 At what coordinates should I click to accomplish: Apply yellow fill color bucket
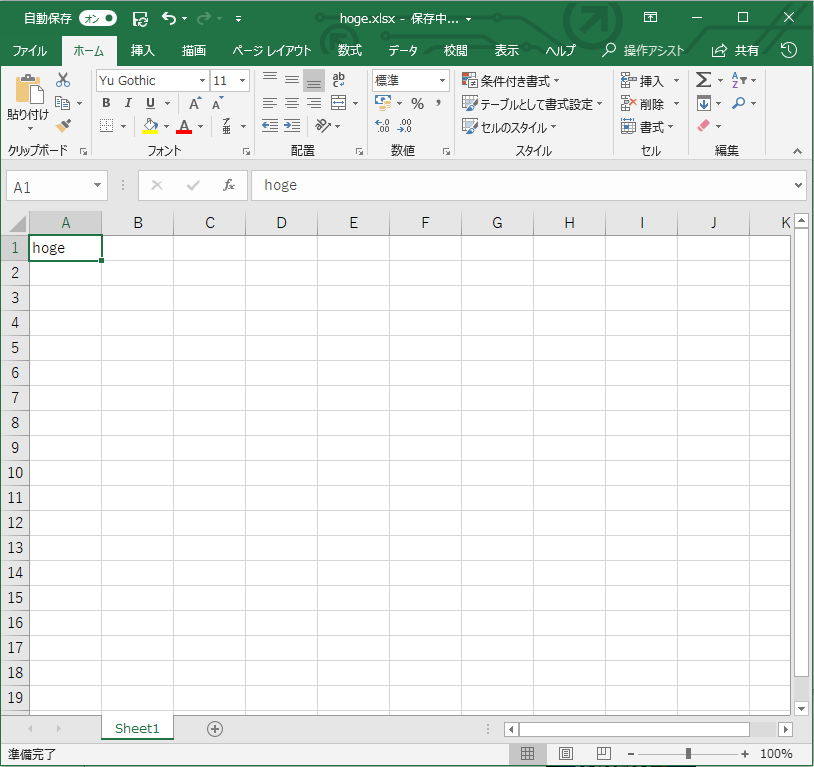click(x=150, y=126)
